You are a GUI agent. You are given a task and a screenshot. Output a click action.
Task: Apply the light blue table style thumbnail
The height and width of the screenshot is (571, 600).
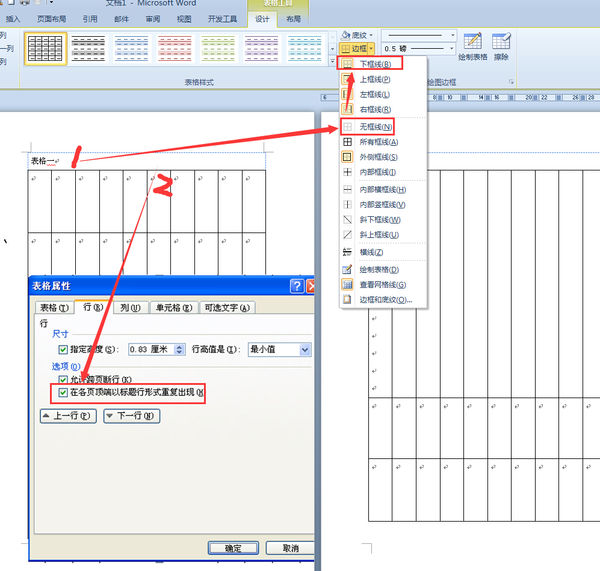305,49
